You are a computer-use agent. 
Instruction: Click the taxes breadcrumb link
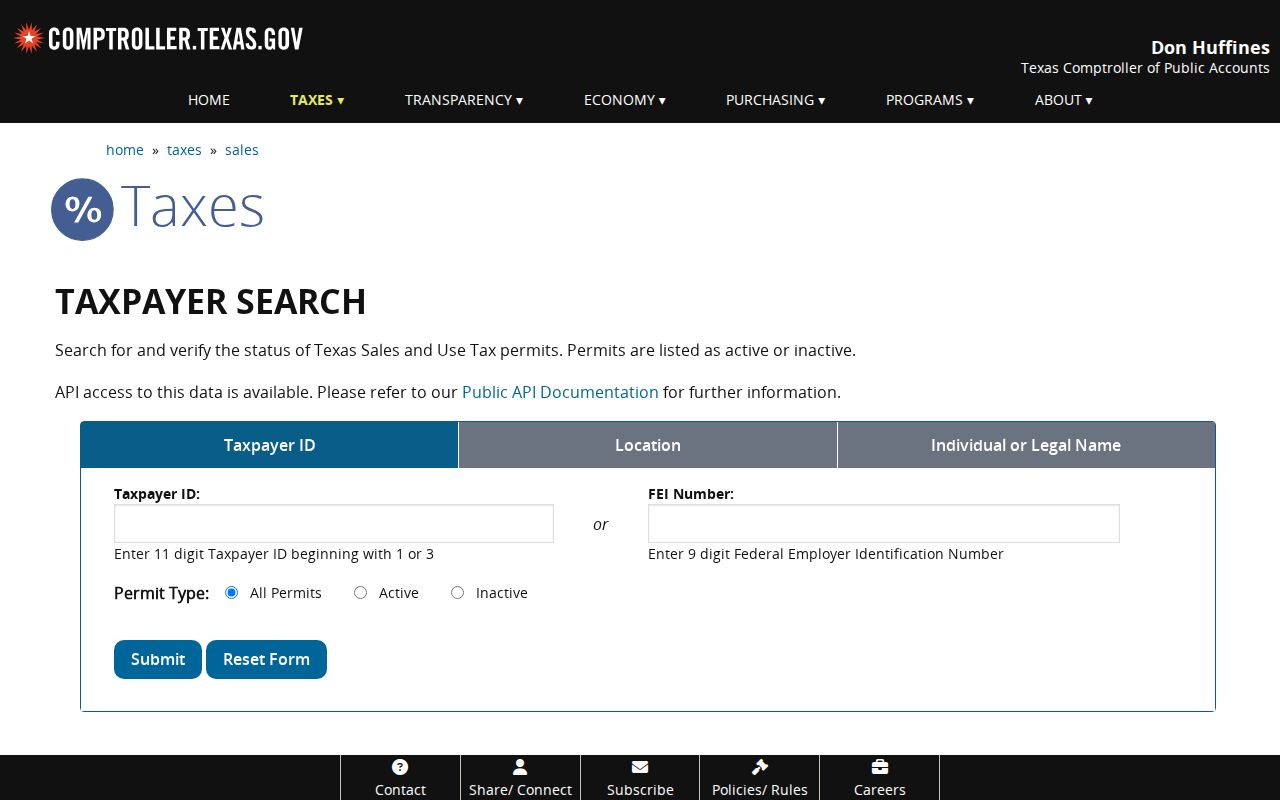point(184,150)
